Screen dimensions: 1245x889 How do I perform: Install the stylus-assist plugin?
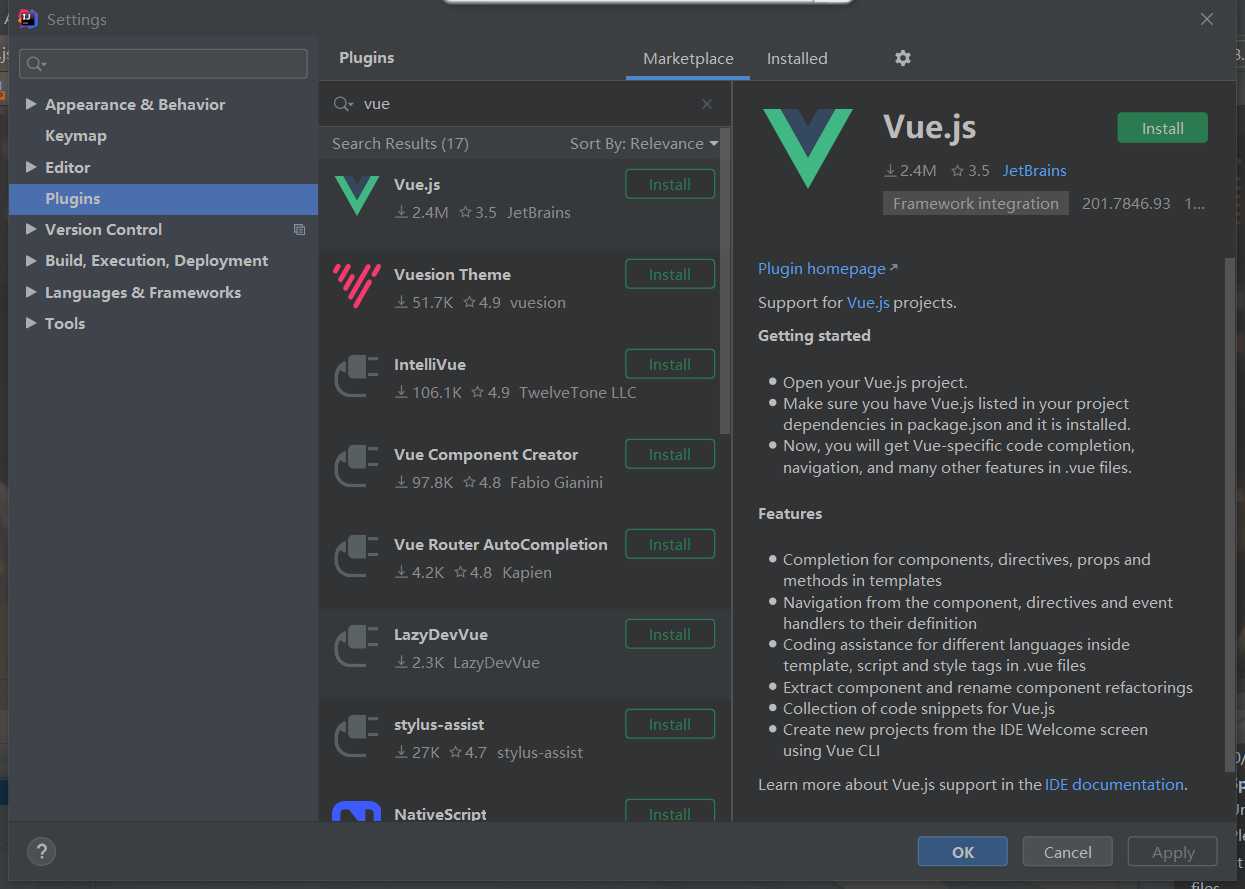coord(670,725)
